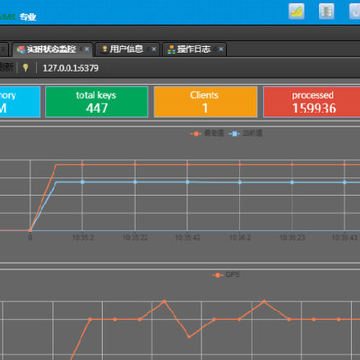Viewport: 360px width, 360px height.
Task: Click the small reload dot on 用户信息 tab
Action: coord(148,49)
